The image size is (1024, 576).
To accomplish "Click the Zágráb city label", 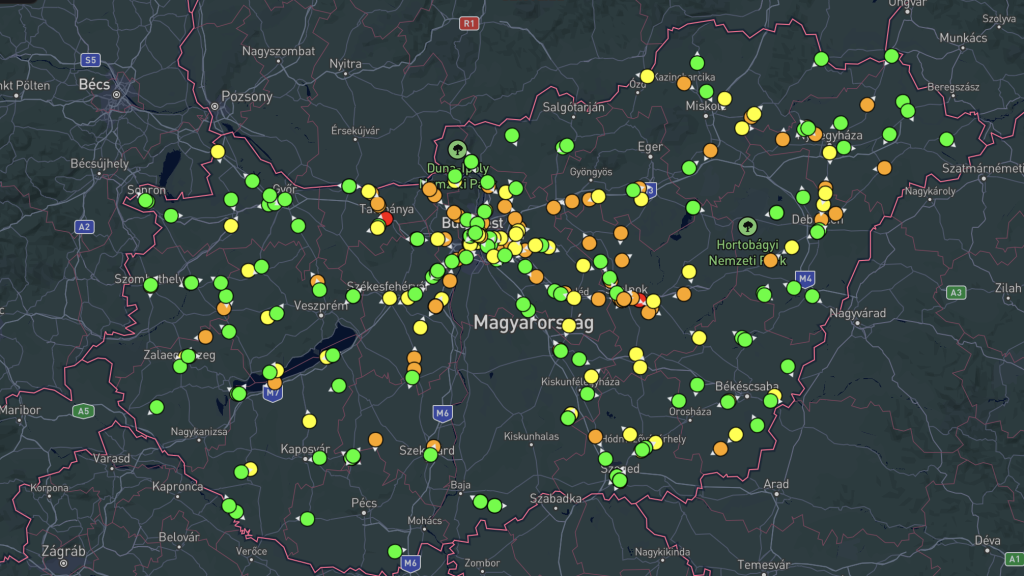I will tap(64, 551).
